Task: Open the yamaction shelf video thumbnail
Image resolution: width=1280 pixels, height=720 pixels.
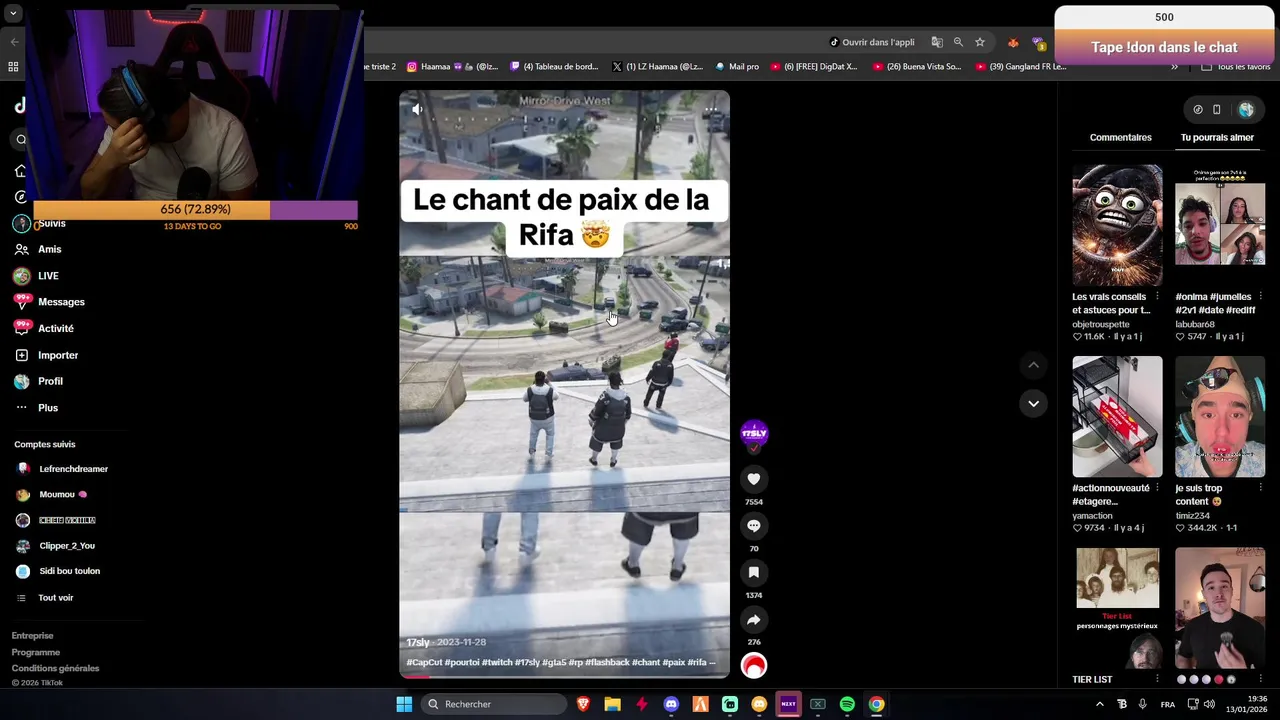Action: tap(1117, 416)
